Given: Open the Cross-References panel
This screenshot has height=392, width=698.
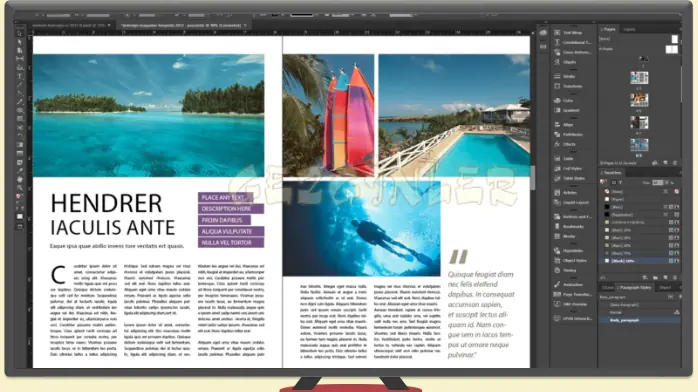Looking at the screenshot, I should (572, 53).
